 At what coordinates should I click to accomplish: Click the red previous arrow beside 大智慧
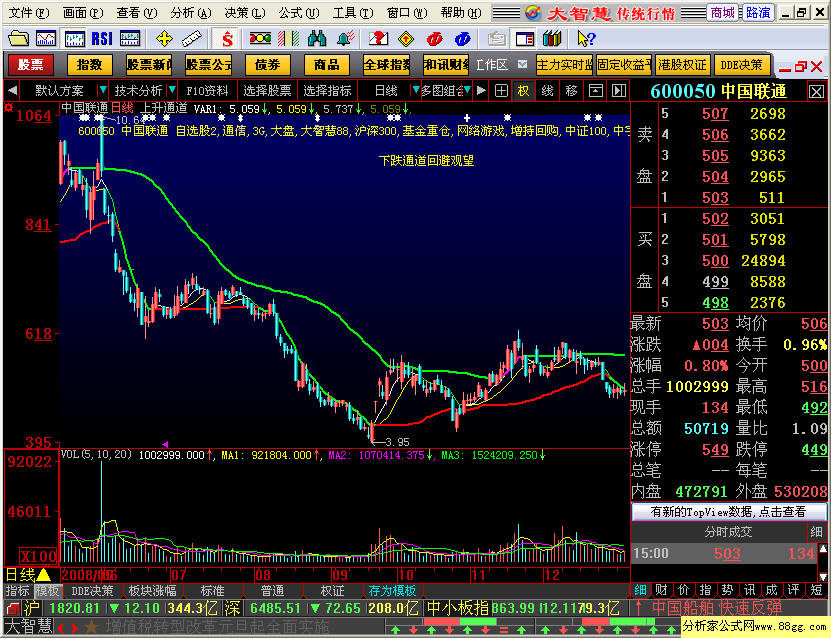(x=61, y=627)
